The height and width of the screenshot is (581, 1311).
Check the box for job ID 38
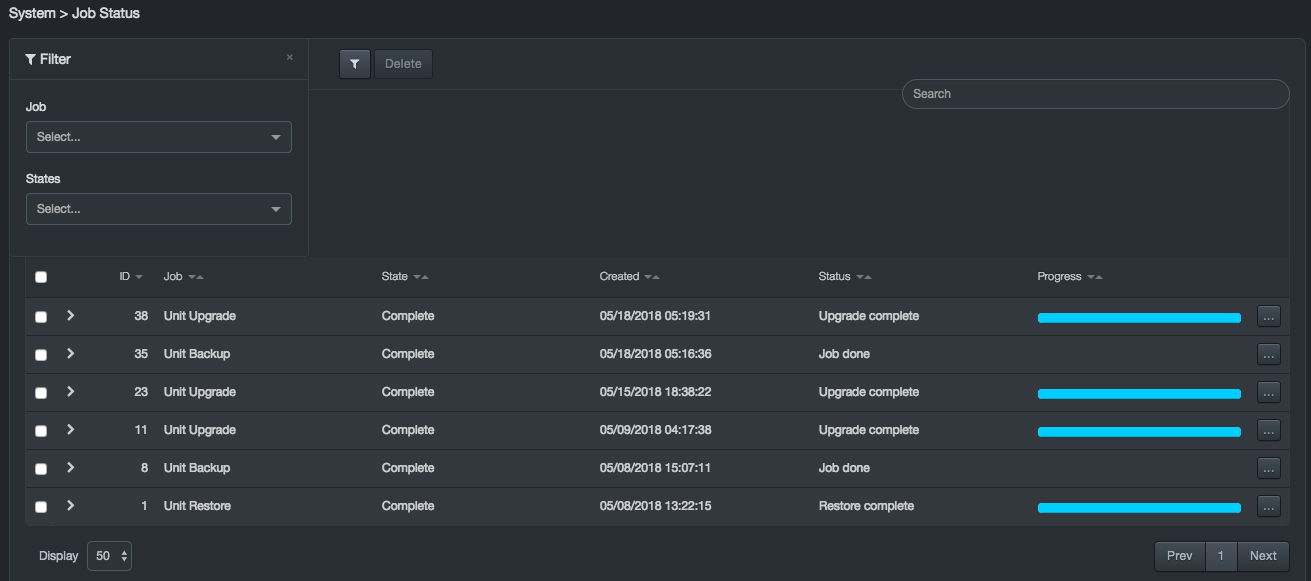(41, 317)
